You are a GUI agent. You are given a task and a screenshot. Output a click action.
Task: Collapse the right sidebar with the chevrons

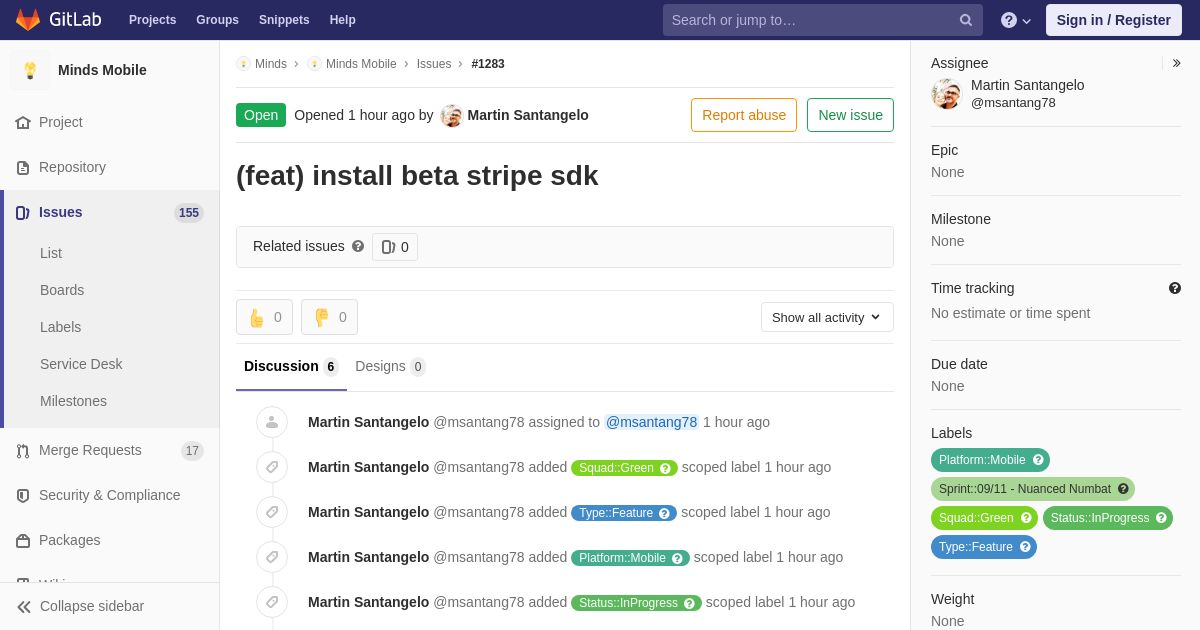[x=1176, y=63]
